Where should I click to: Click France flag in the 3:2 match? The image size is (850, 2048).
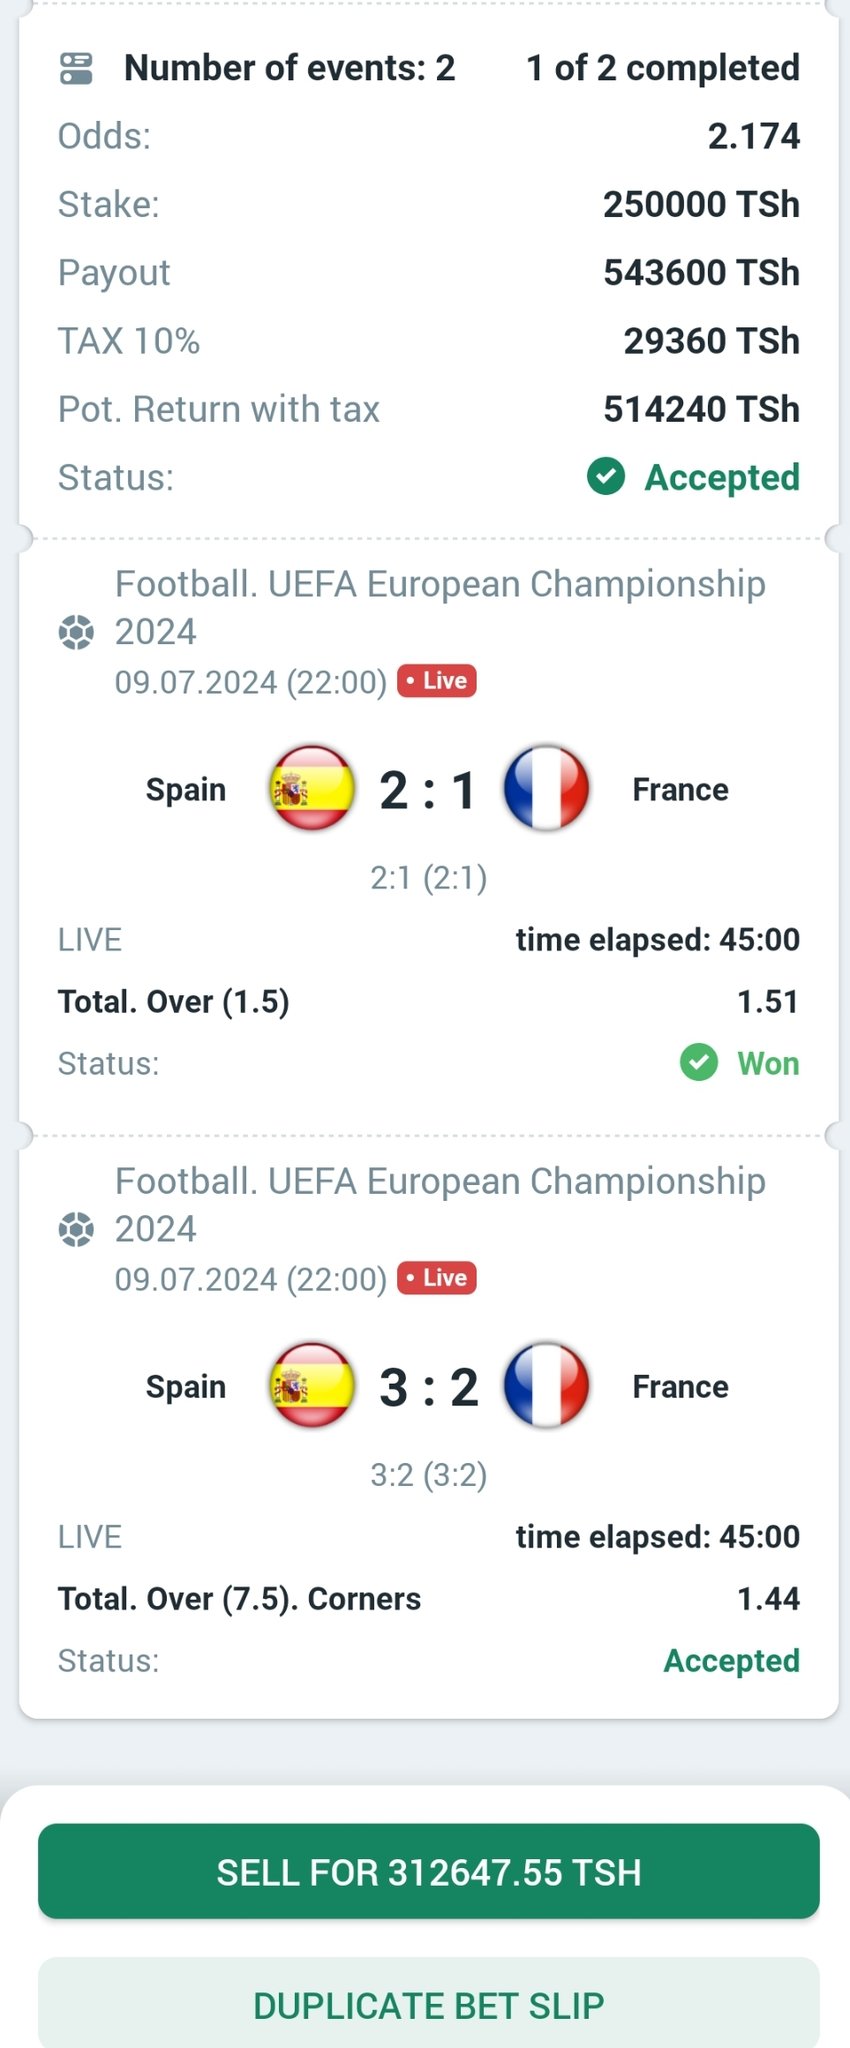tap(546, 1385)
